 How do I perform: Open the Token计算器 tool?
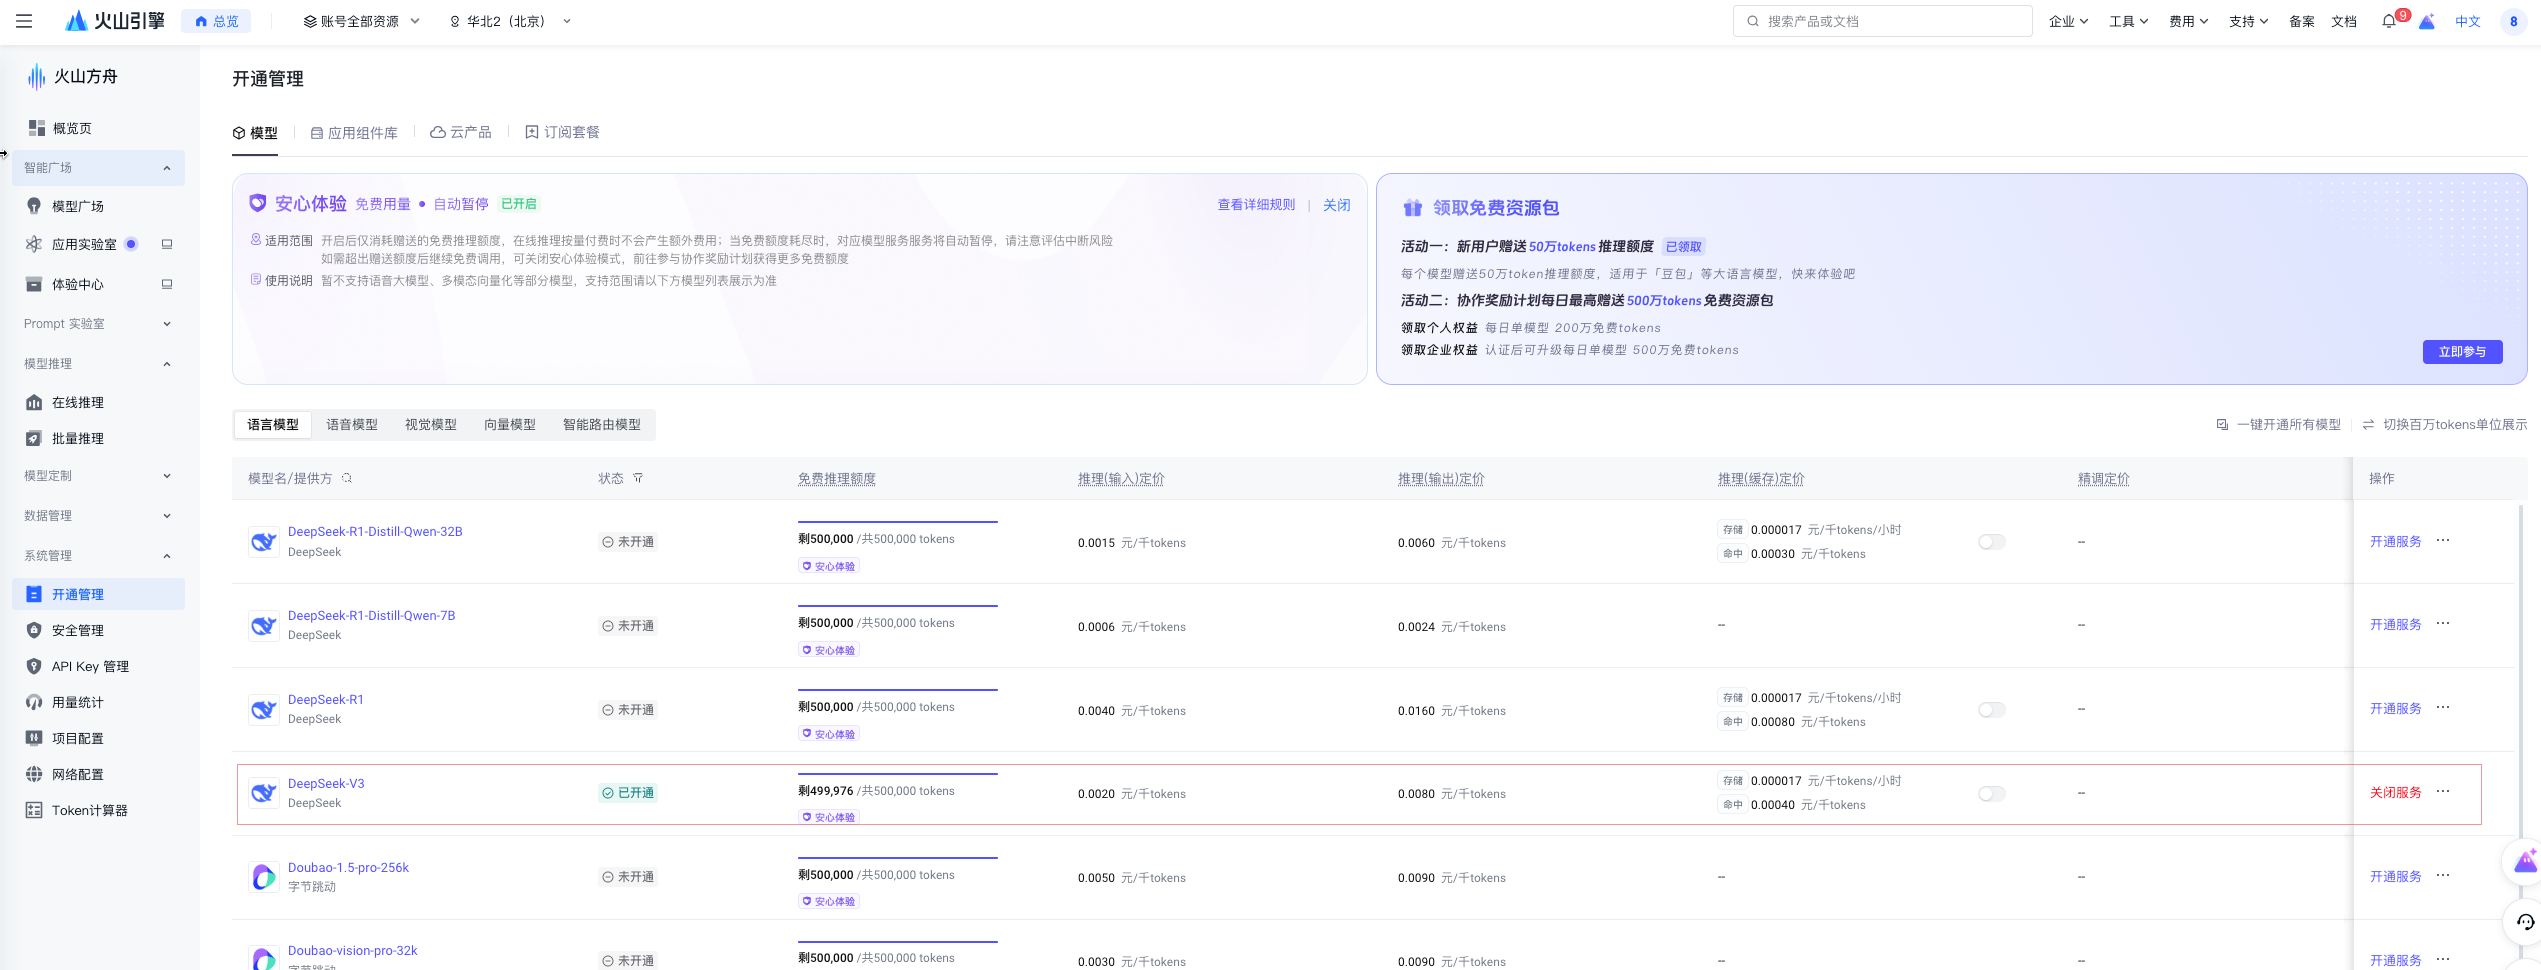pyautogui.click(x=90, y=810)
